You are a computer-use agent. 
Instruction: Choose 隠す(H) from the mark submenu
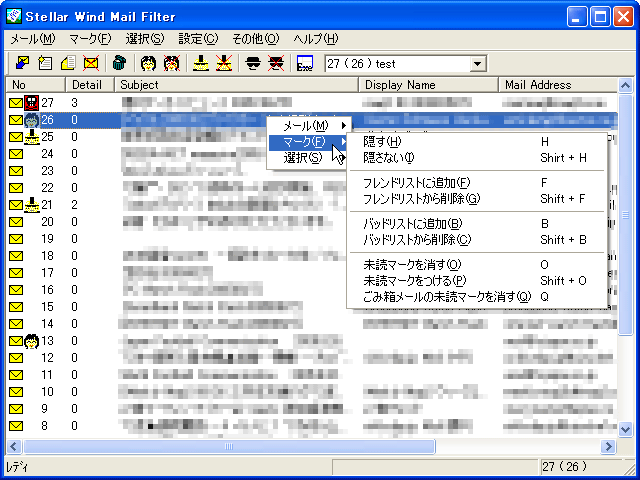pyautogui.click(x=477, y=142)
